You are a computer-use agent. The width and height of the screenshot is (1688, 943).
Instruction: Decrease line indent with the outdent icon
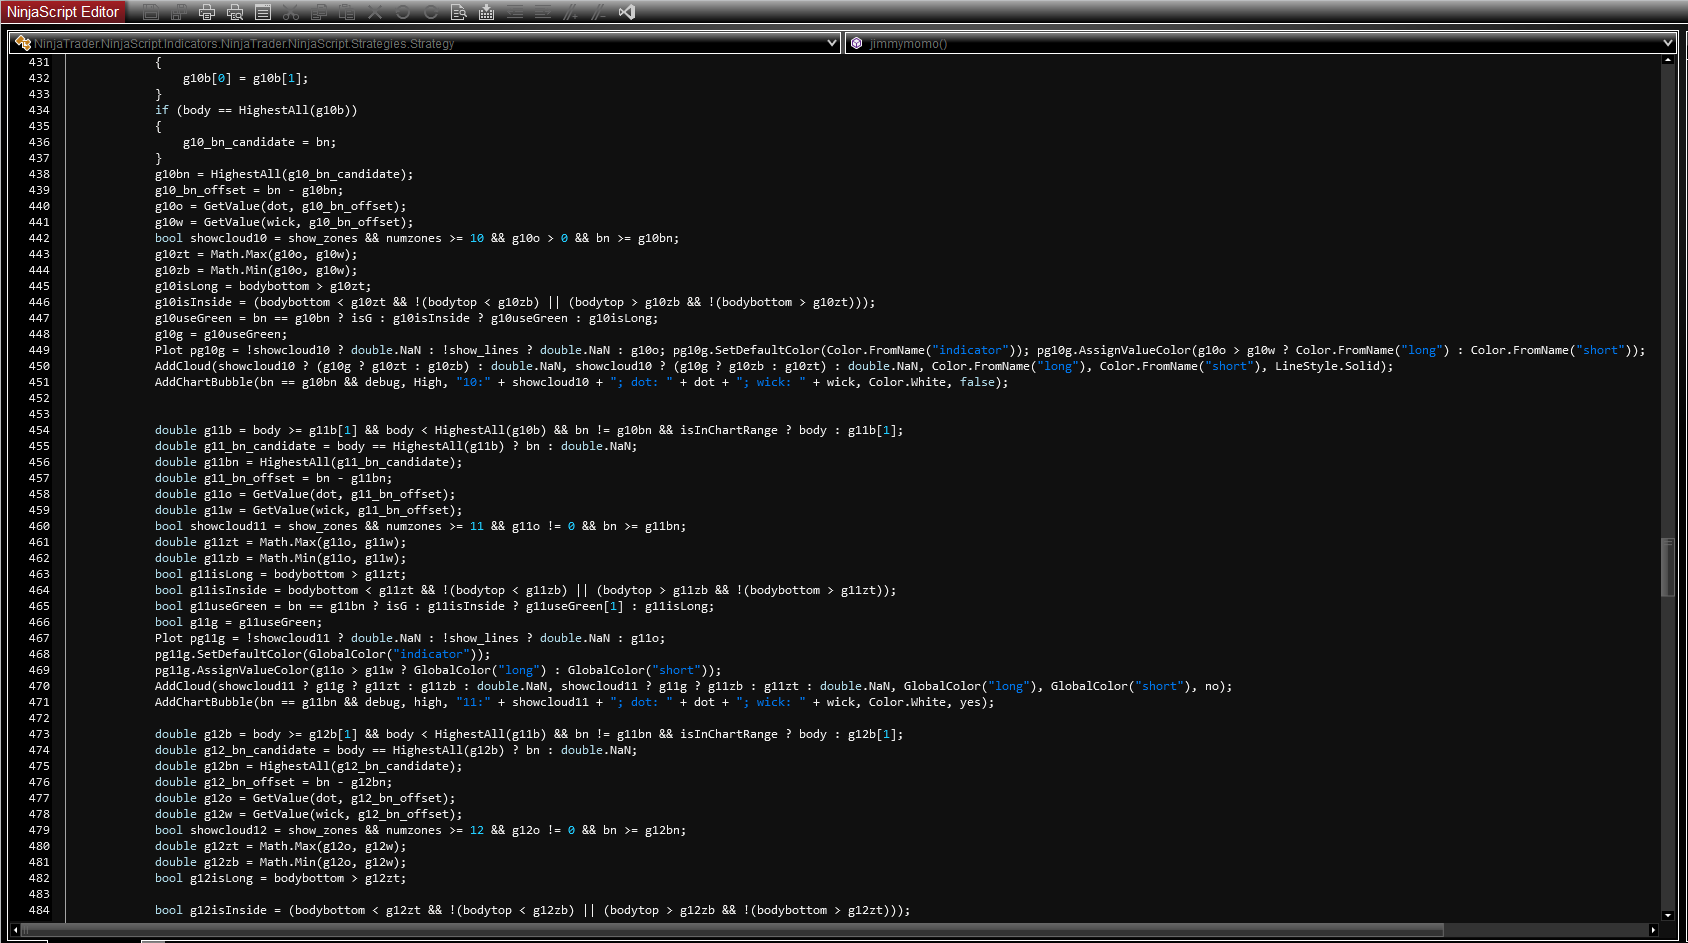click(x=515, y=12)
